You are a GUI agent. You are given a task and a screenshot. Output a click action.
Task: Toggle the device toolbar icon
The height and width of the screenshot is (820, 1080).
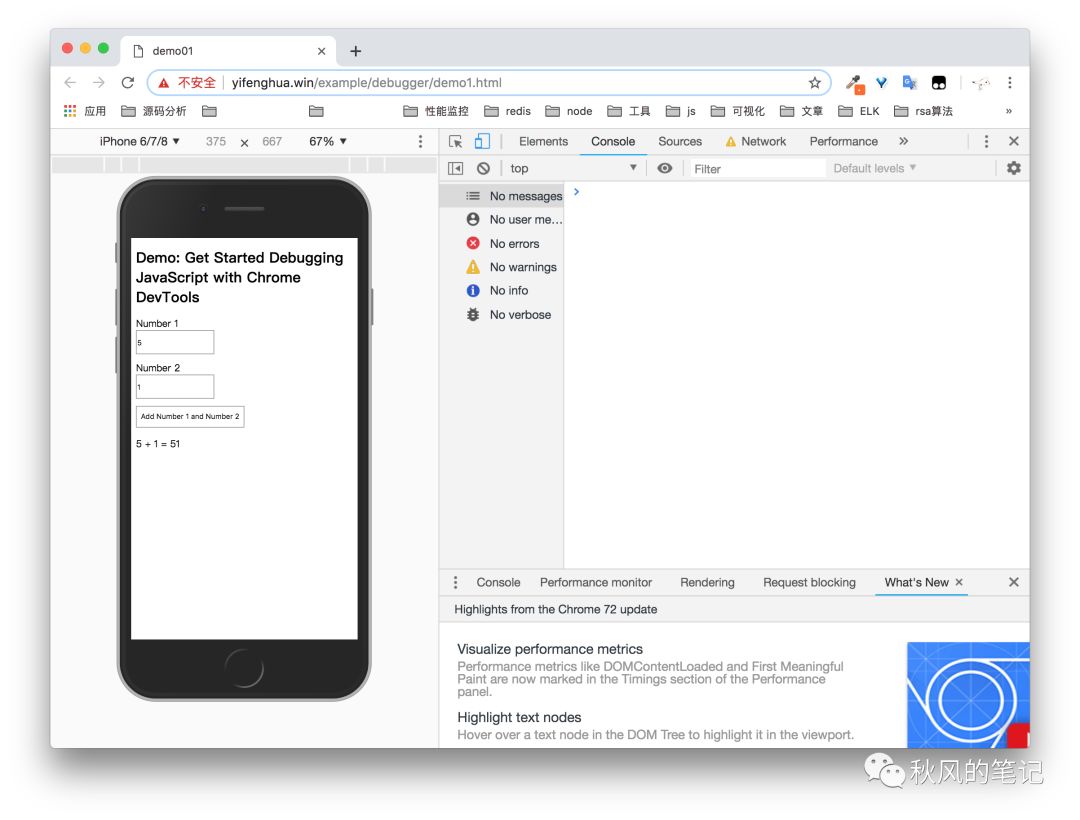coord(482,141)
